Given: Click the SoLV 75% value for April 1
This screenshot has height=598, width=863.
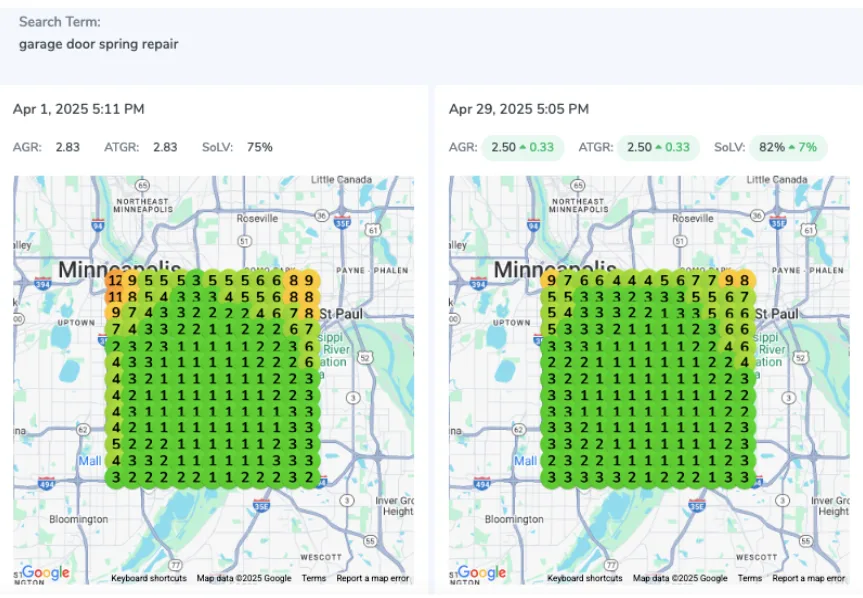Looking at the screenshot, I should [260, 147].
